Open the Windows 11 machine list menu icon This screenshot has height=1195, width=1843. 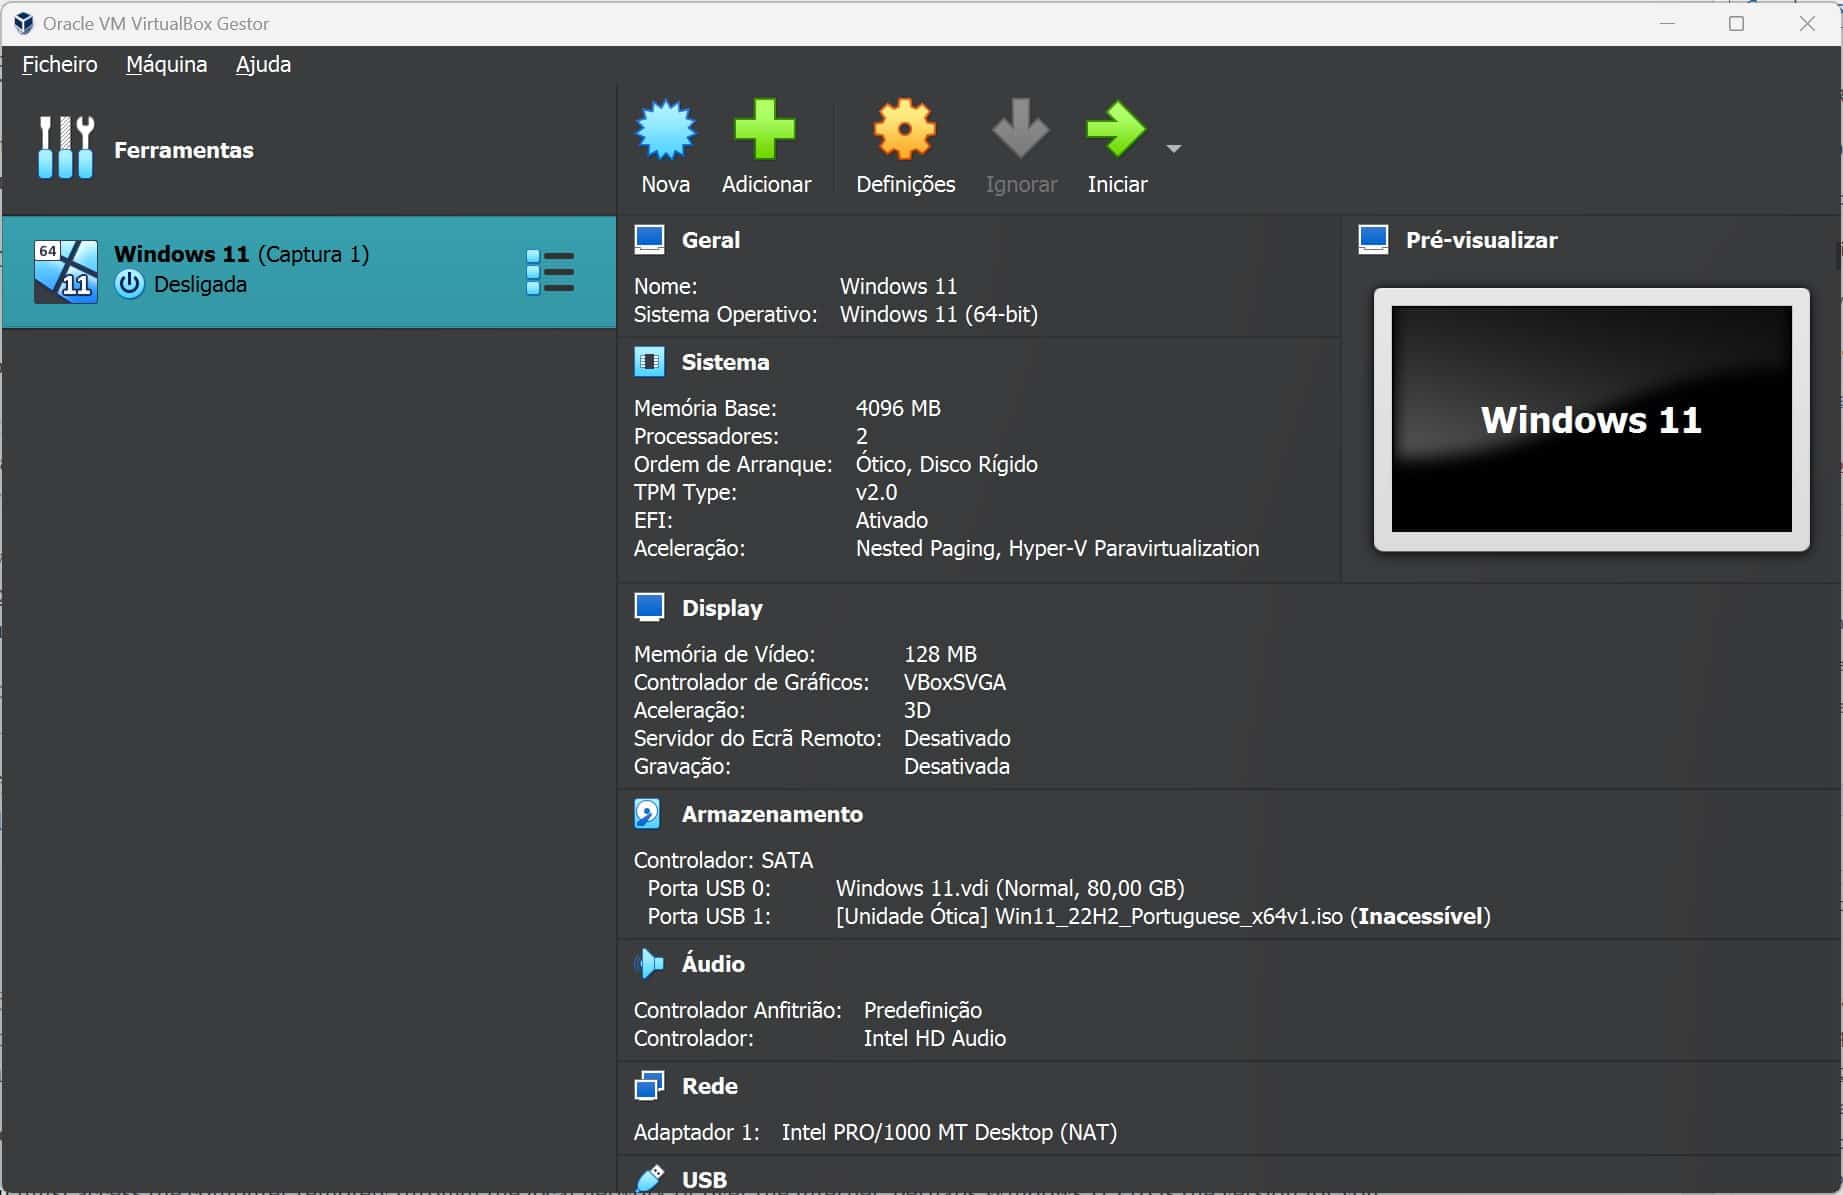[550, 272]
